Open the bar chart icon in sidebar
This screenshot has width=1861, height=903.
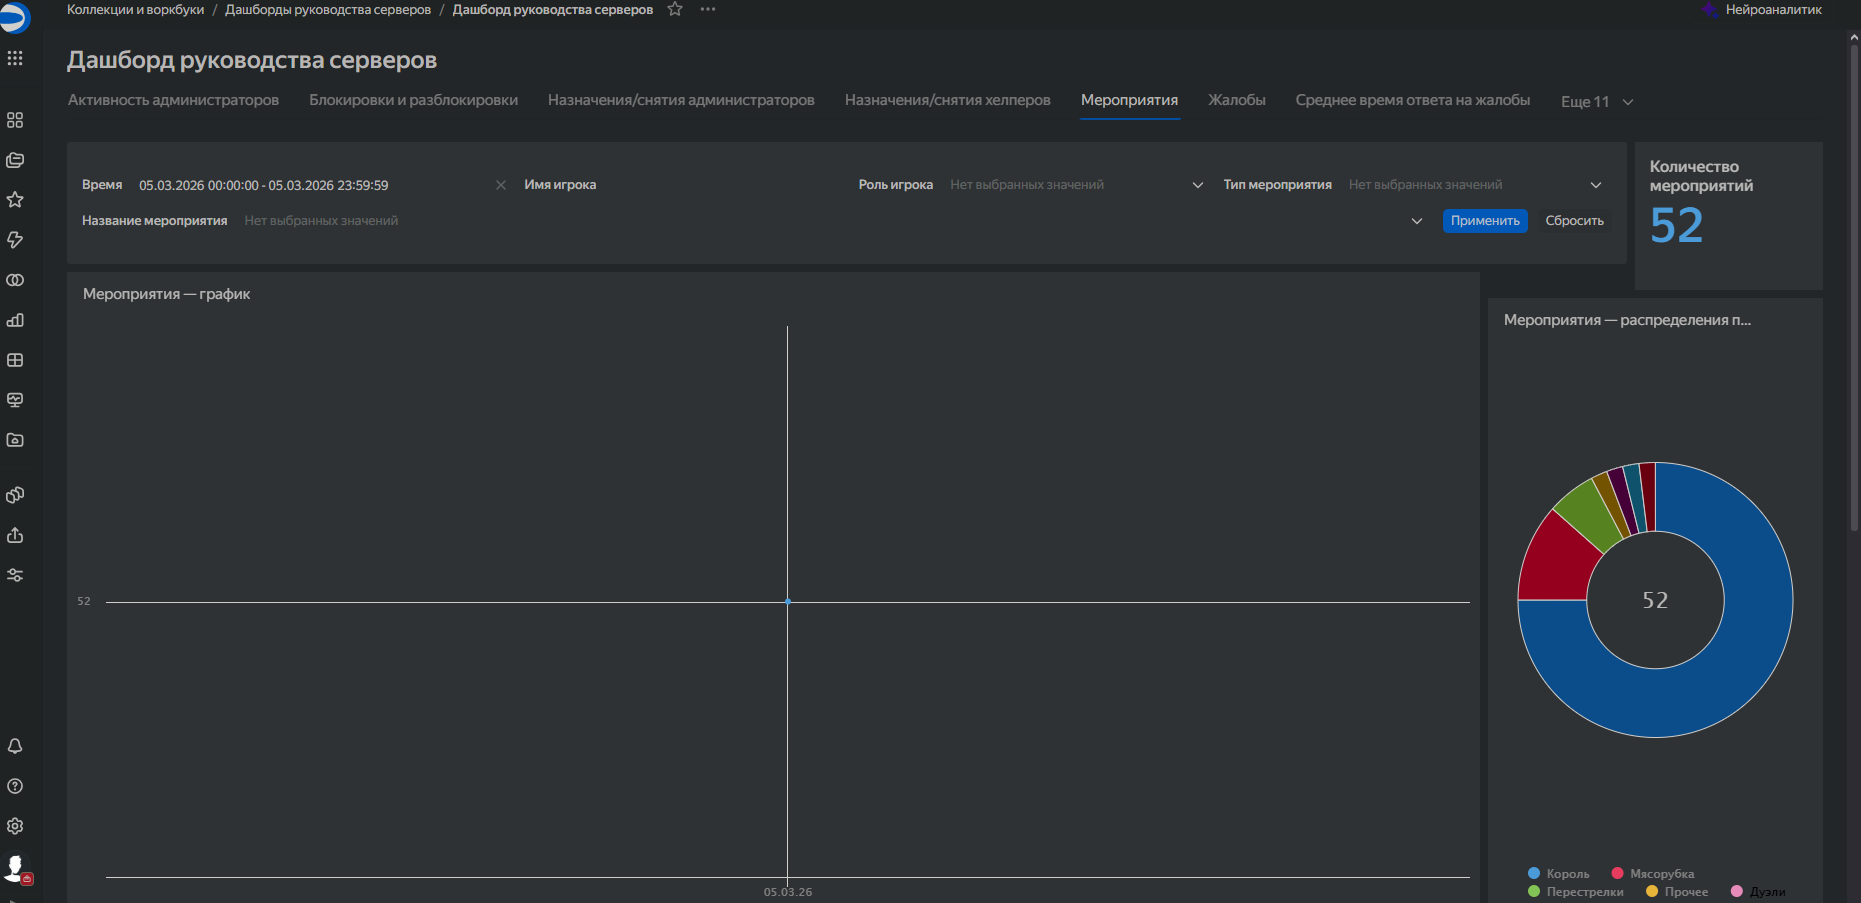point(15,320)
